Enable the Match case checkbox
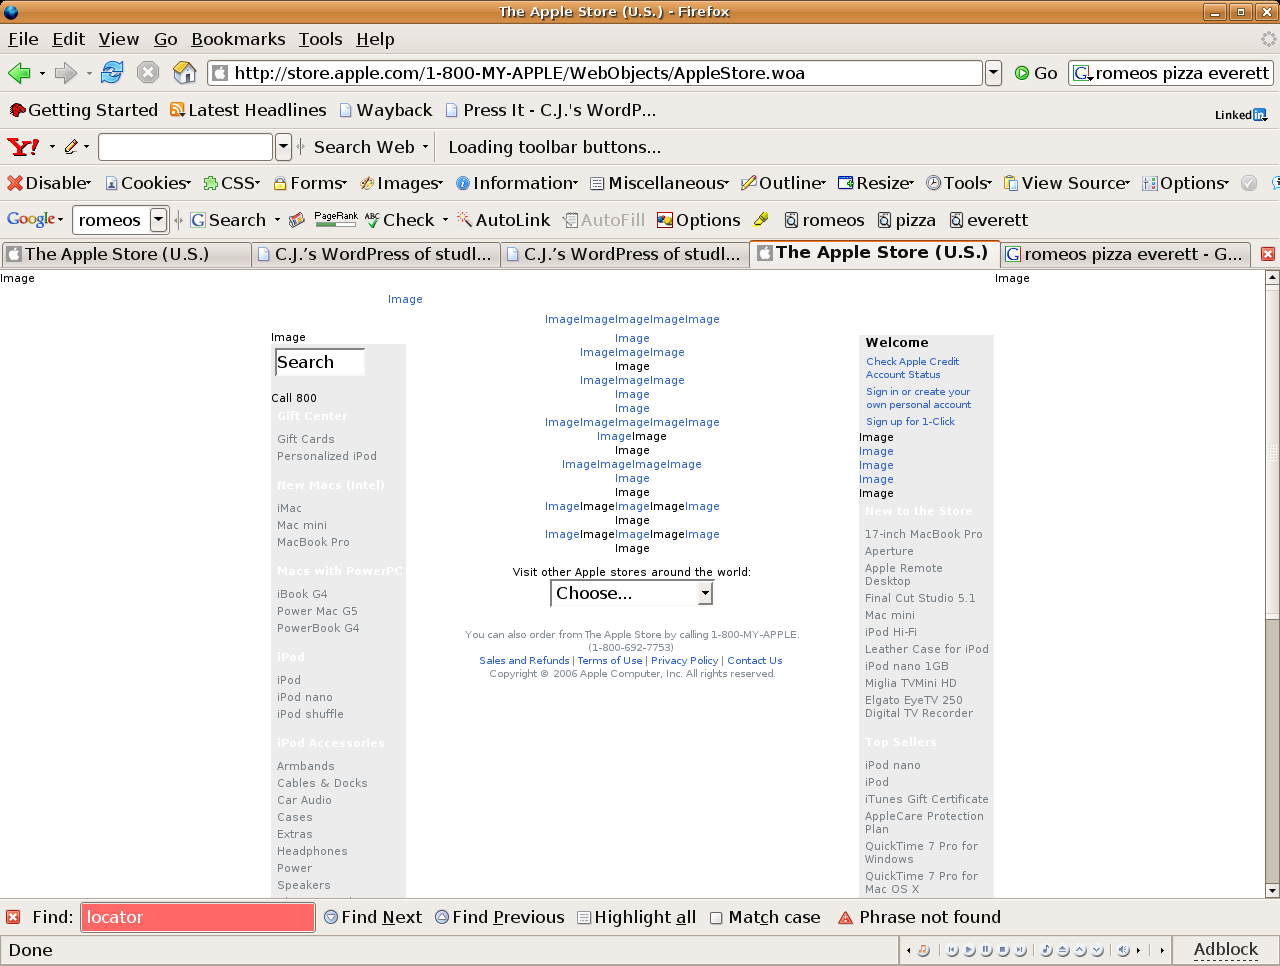Screen dimensions: 1280x966 [x=716, y=918]
